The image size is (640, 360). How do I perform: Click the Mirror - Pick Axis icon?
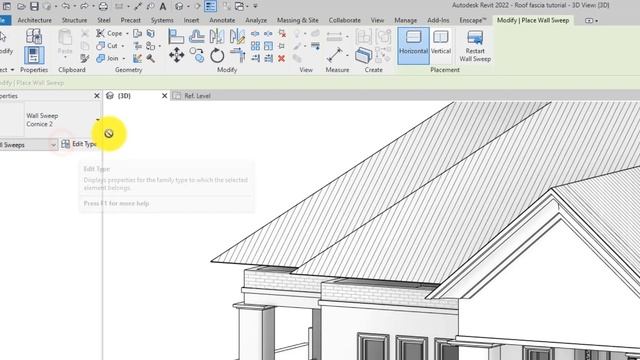[x=217, y=36]
